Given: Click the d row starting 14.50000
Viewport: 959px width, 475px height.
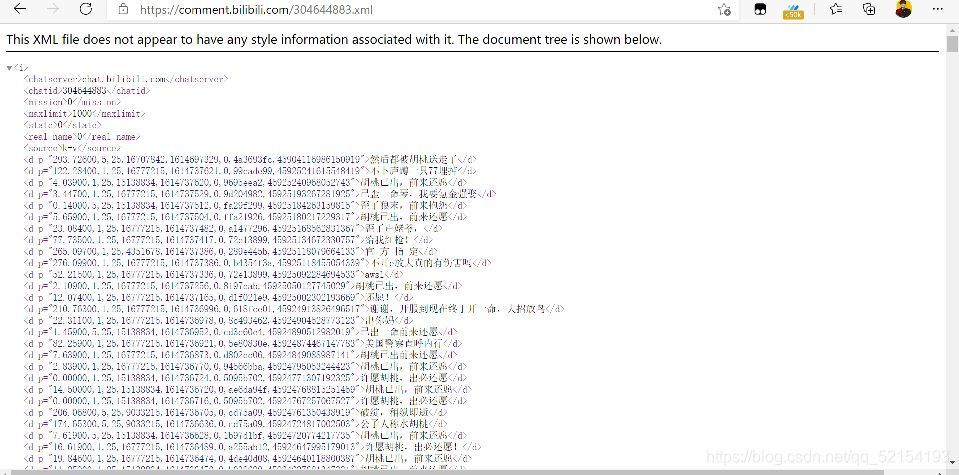Looking at the screenshot, I should (x=247, y=389).
